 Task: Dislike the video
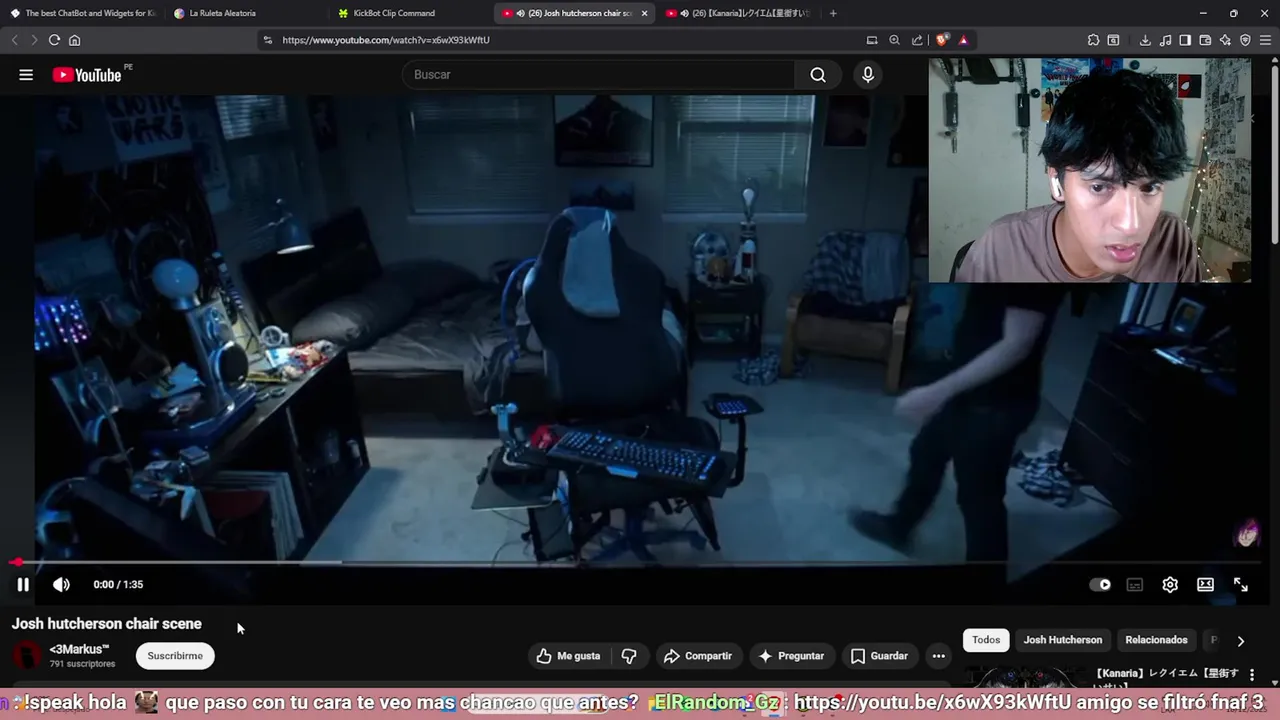tap(629, 656)
